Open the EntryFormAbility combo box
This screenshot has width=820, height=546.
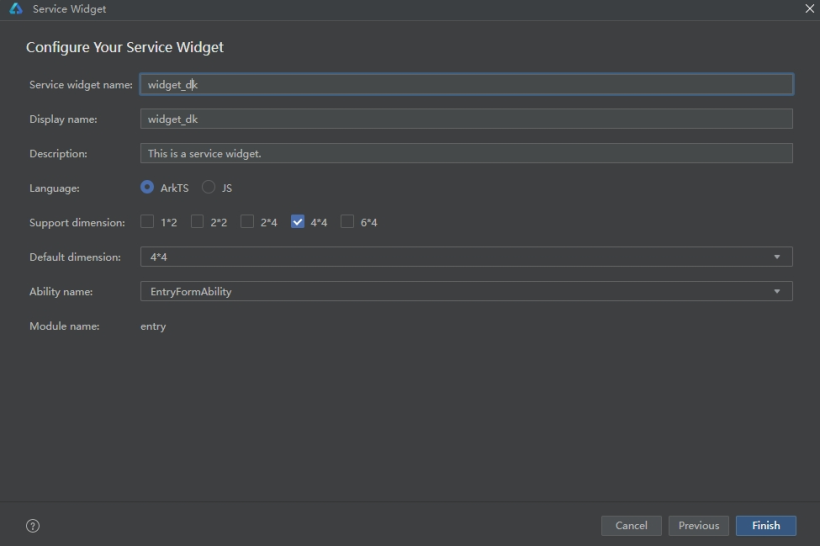pos(466,291)
